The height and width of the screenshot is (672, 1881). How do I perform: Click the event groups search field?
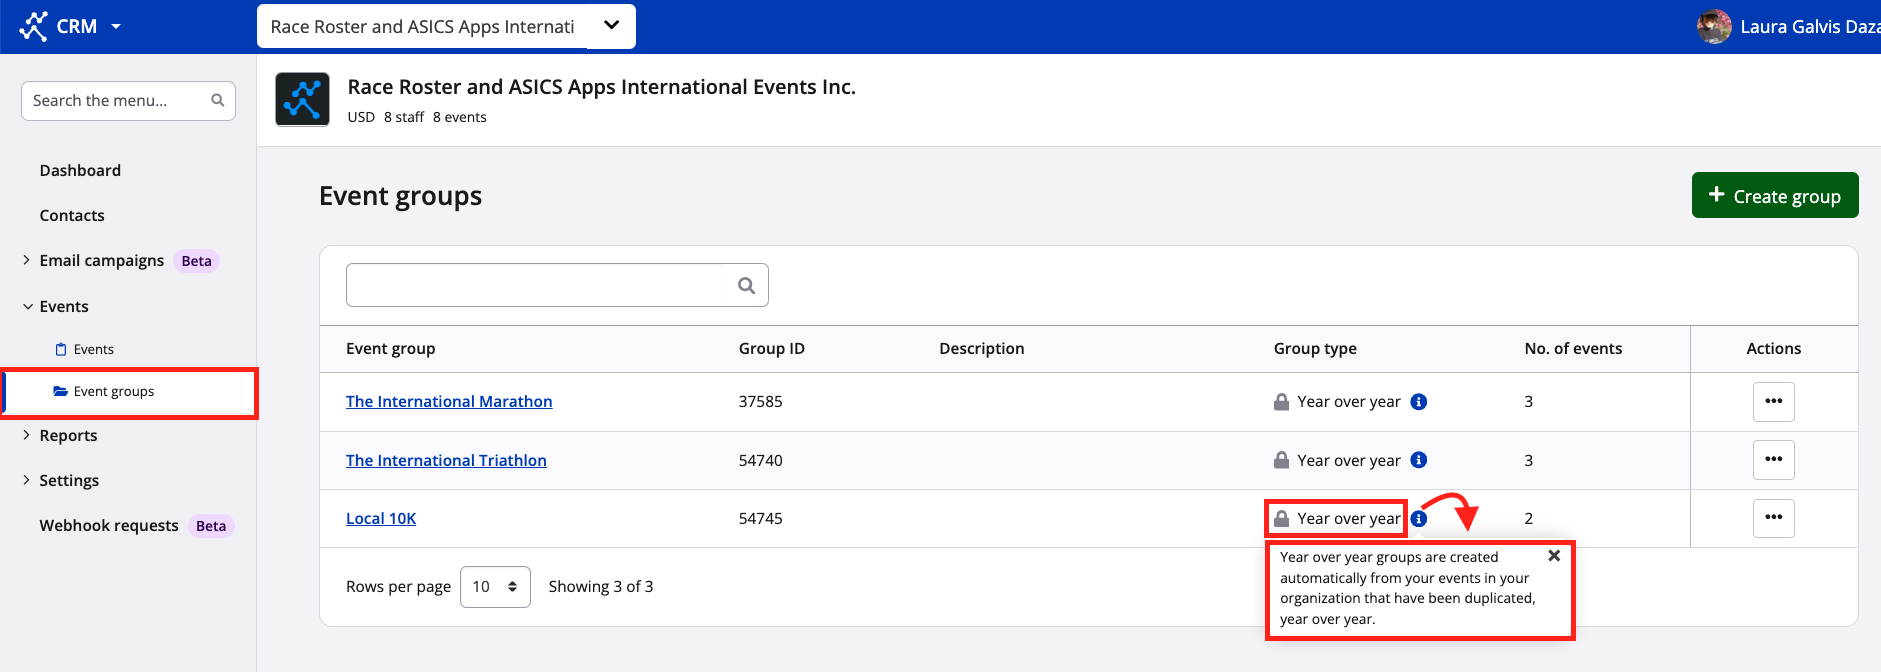(x=540, y=285)
